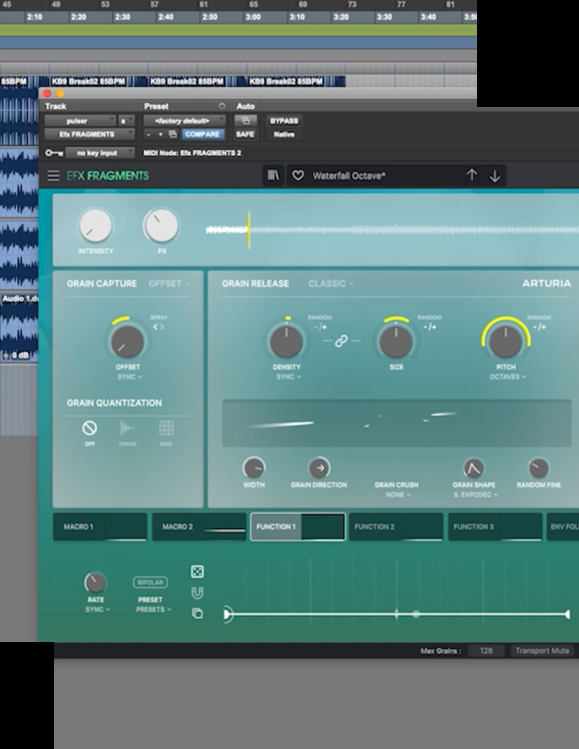Open the Efx FRAGMENTS insert selector

[x=89, y=134]
